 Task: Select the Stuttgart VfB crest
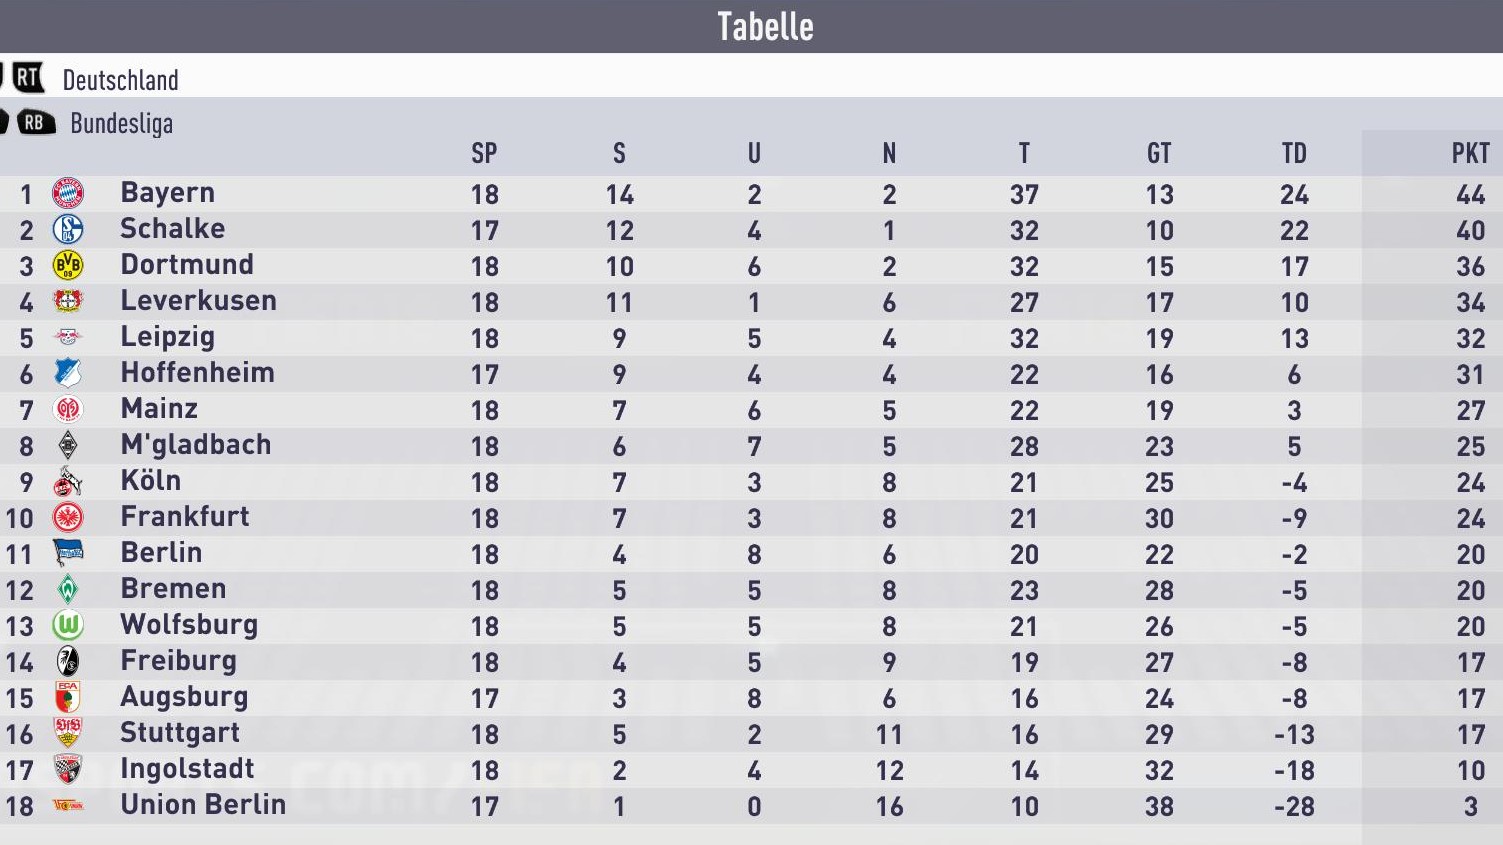tap(68, 733)
